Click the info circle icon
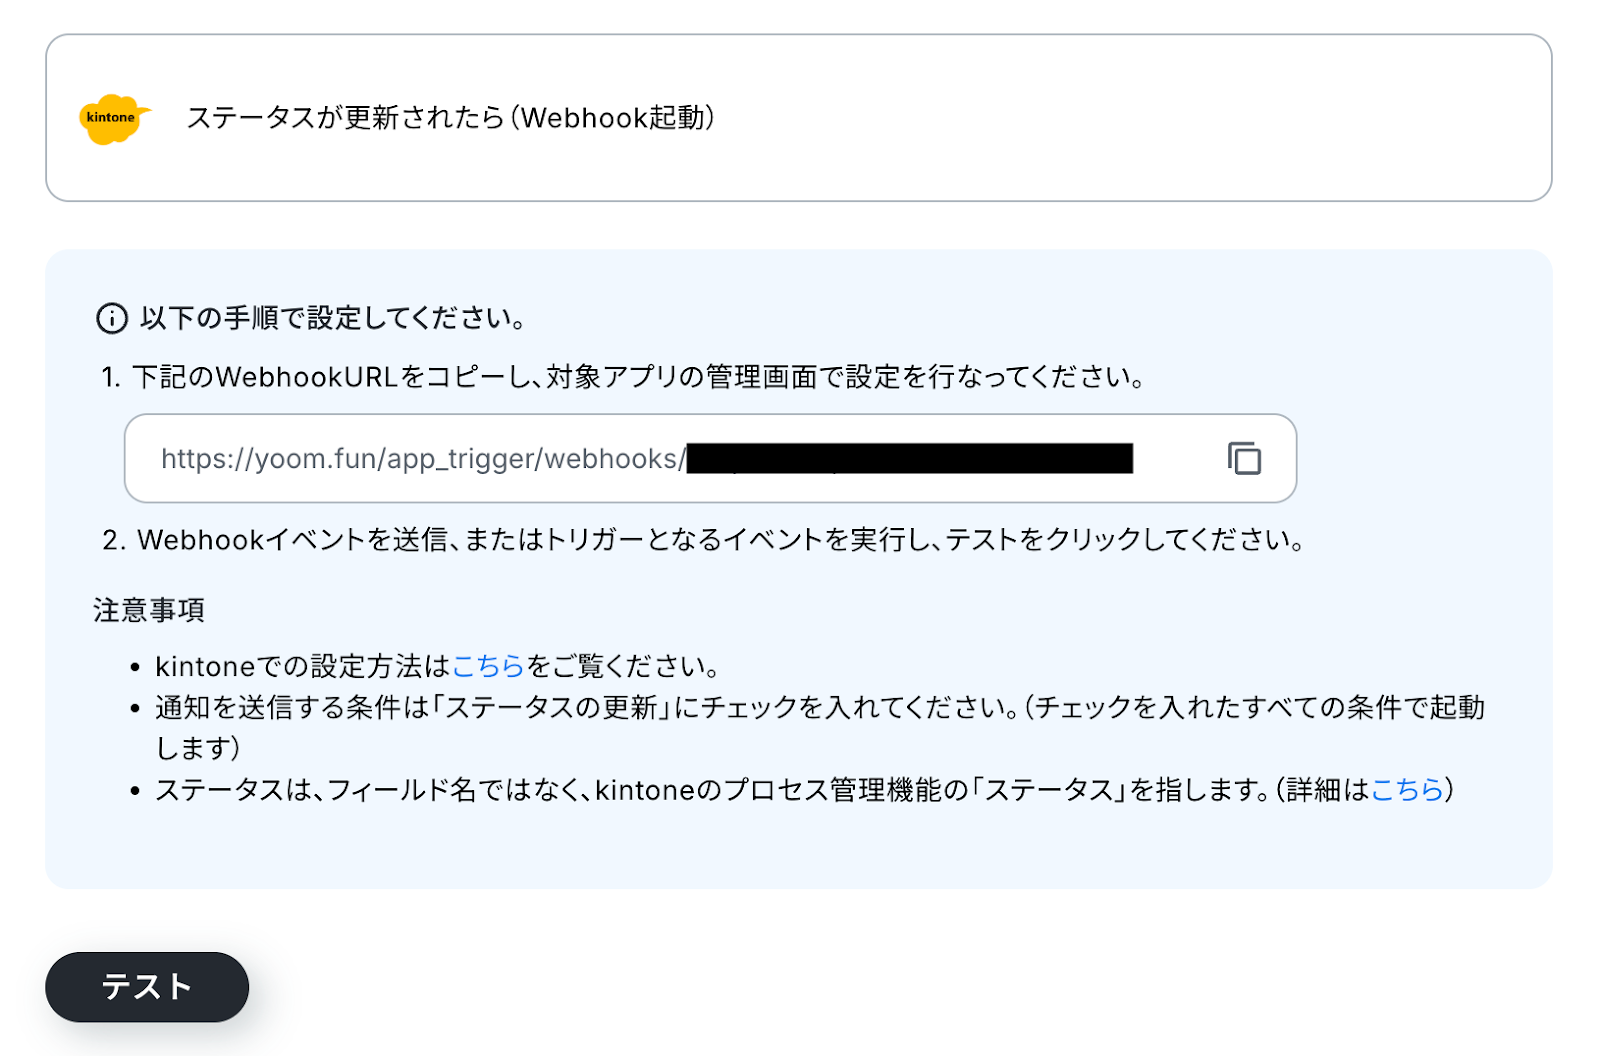 coord(111,318)
